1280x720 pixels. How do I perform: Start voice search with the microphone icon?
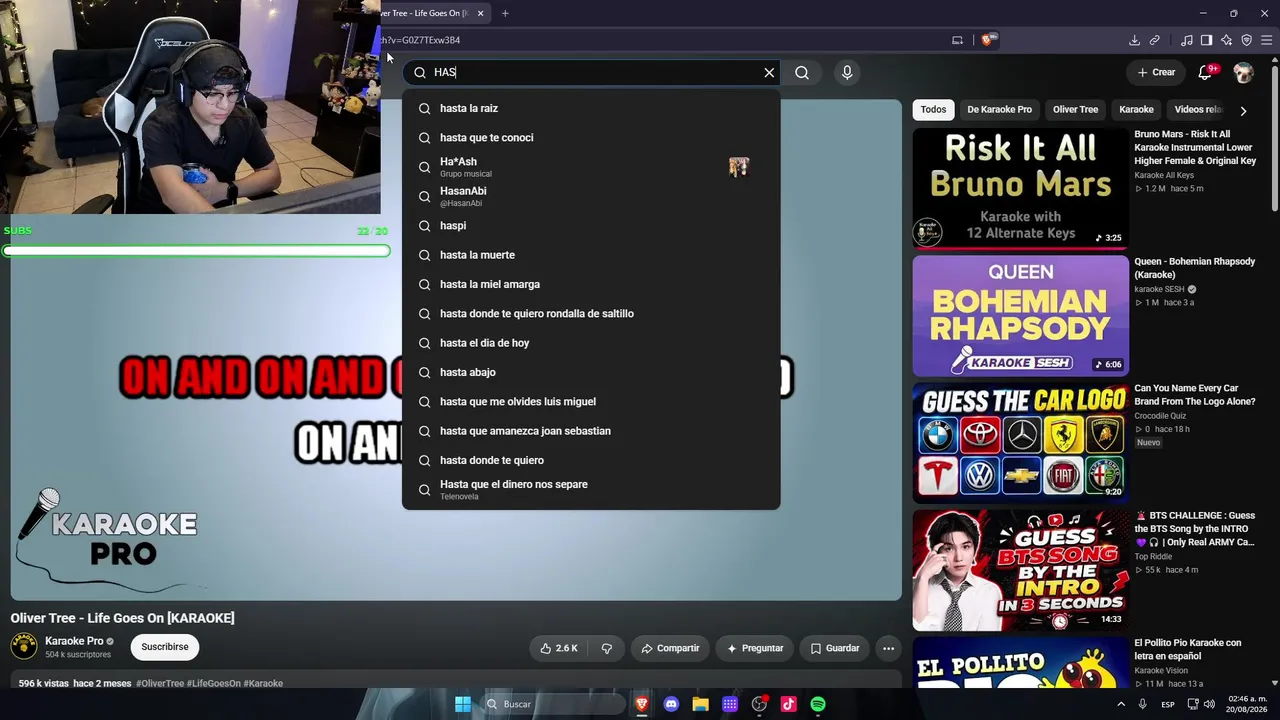tap(847, 72)
